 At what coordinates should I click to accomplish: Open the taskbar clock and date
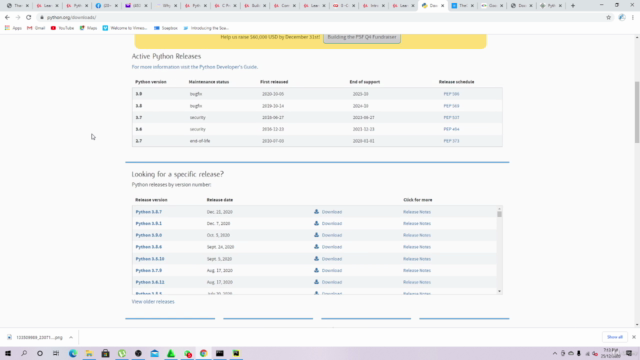[x=611, y=353]
